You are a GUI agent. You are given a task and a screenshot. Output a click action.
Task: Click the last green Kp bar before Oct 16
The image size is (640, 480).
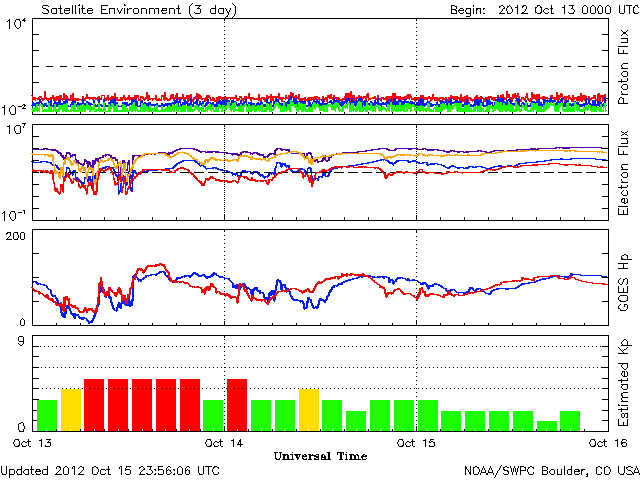(570, 421)
